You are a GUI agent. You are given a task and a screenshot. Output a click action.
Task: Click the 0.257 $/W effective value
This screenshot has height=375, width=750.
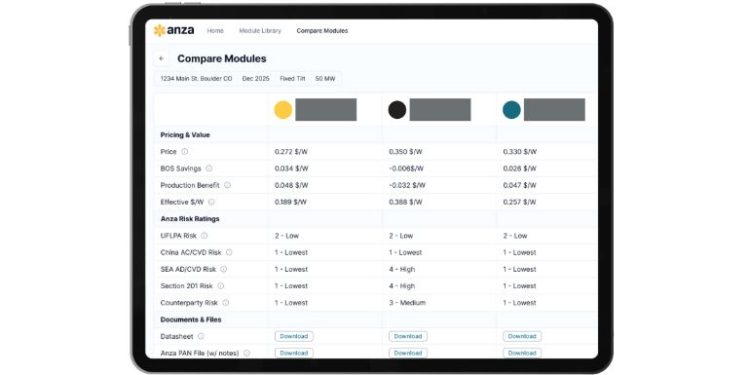519,202
